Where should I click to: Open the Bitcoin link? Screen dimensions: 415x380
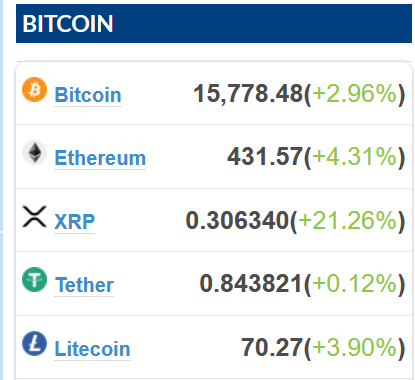click(88, 95)
